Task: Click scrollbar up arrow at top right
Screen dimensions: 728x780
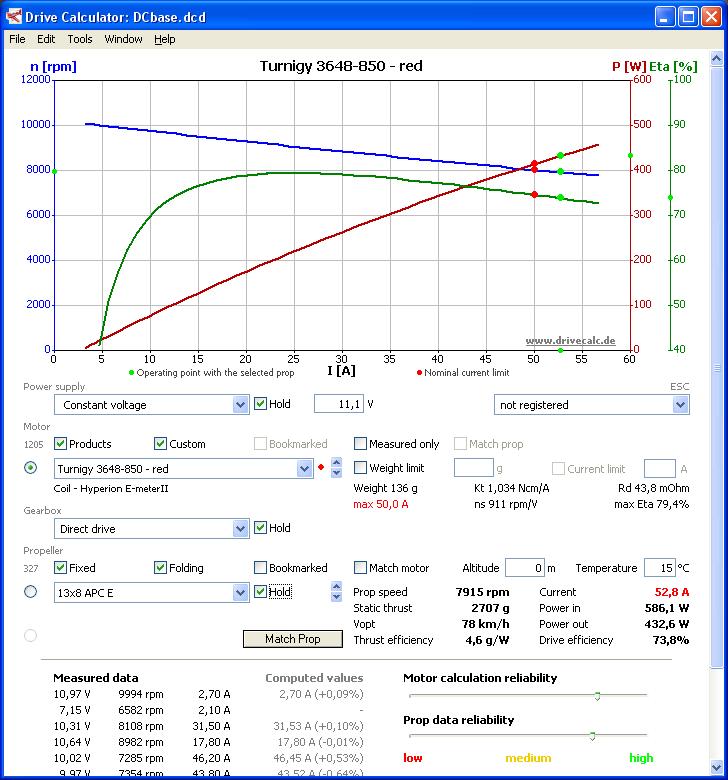Action: [717, 59]
